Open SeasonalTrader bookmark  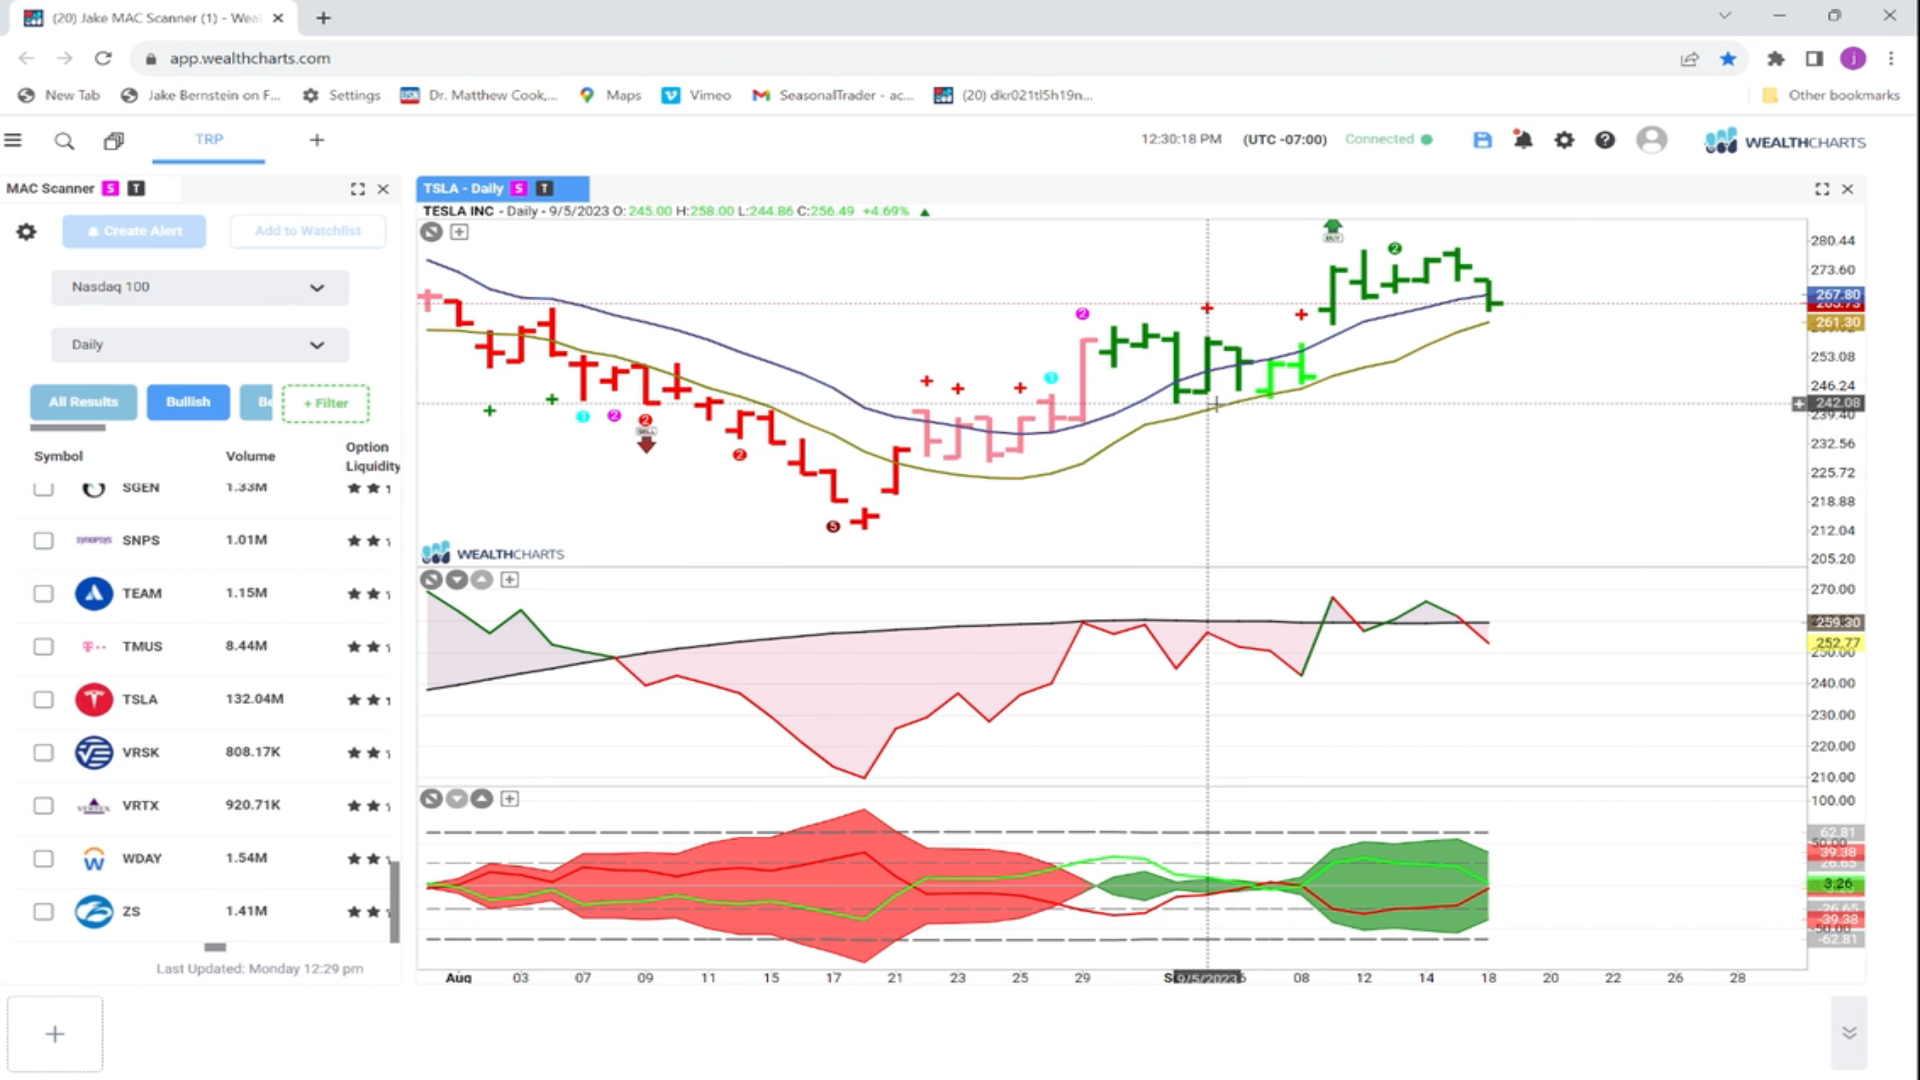[x=833, y=95]
